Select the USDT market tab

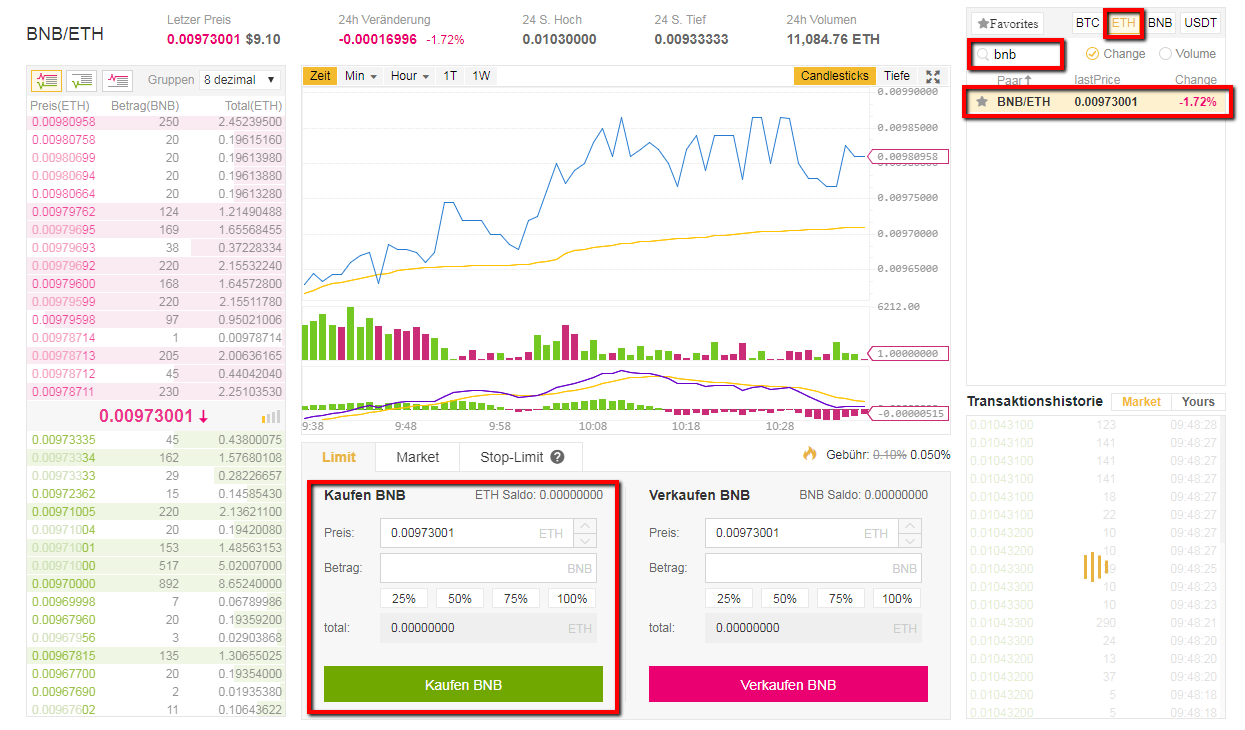tap(1200, 23)
